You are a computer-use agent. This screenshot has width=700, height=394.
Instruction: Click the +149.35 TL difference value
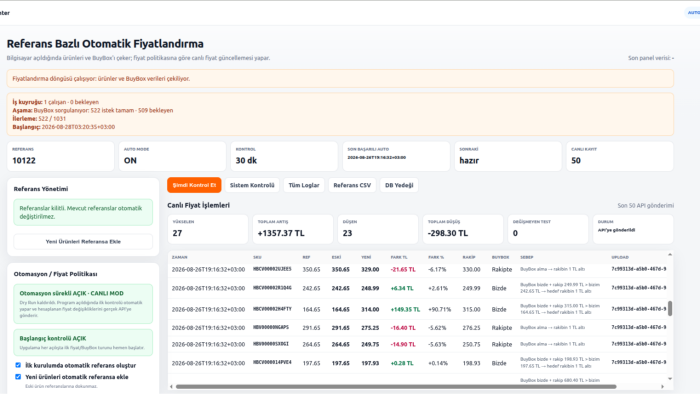405,309
